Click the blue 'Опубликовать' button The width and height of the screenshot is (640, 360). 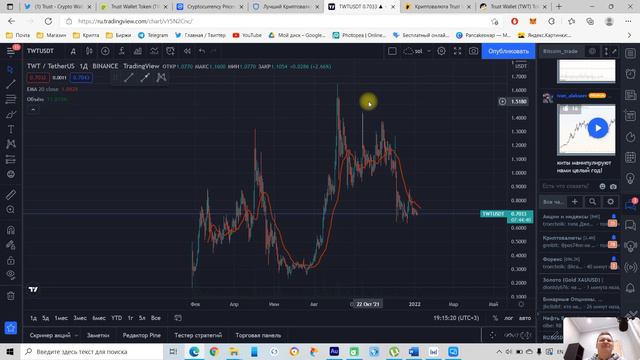pos(508,51)
